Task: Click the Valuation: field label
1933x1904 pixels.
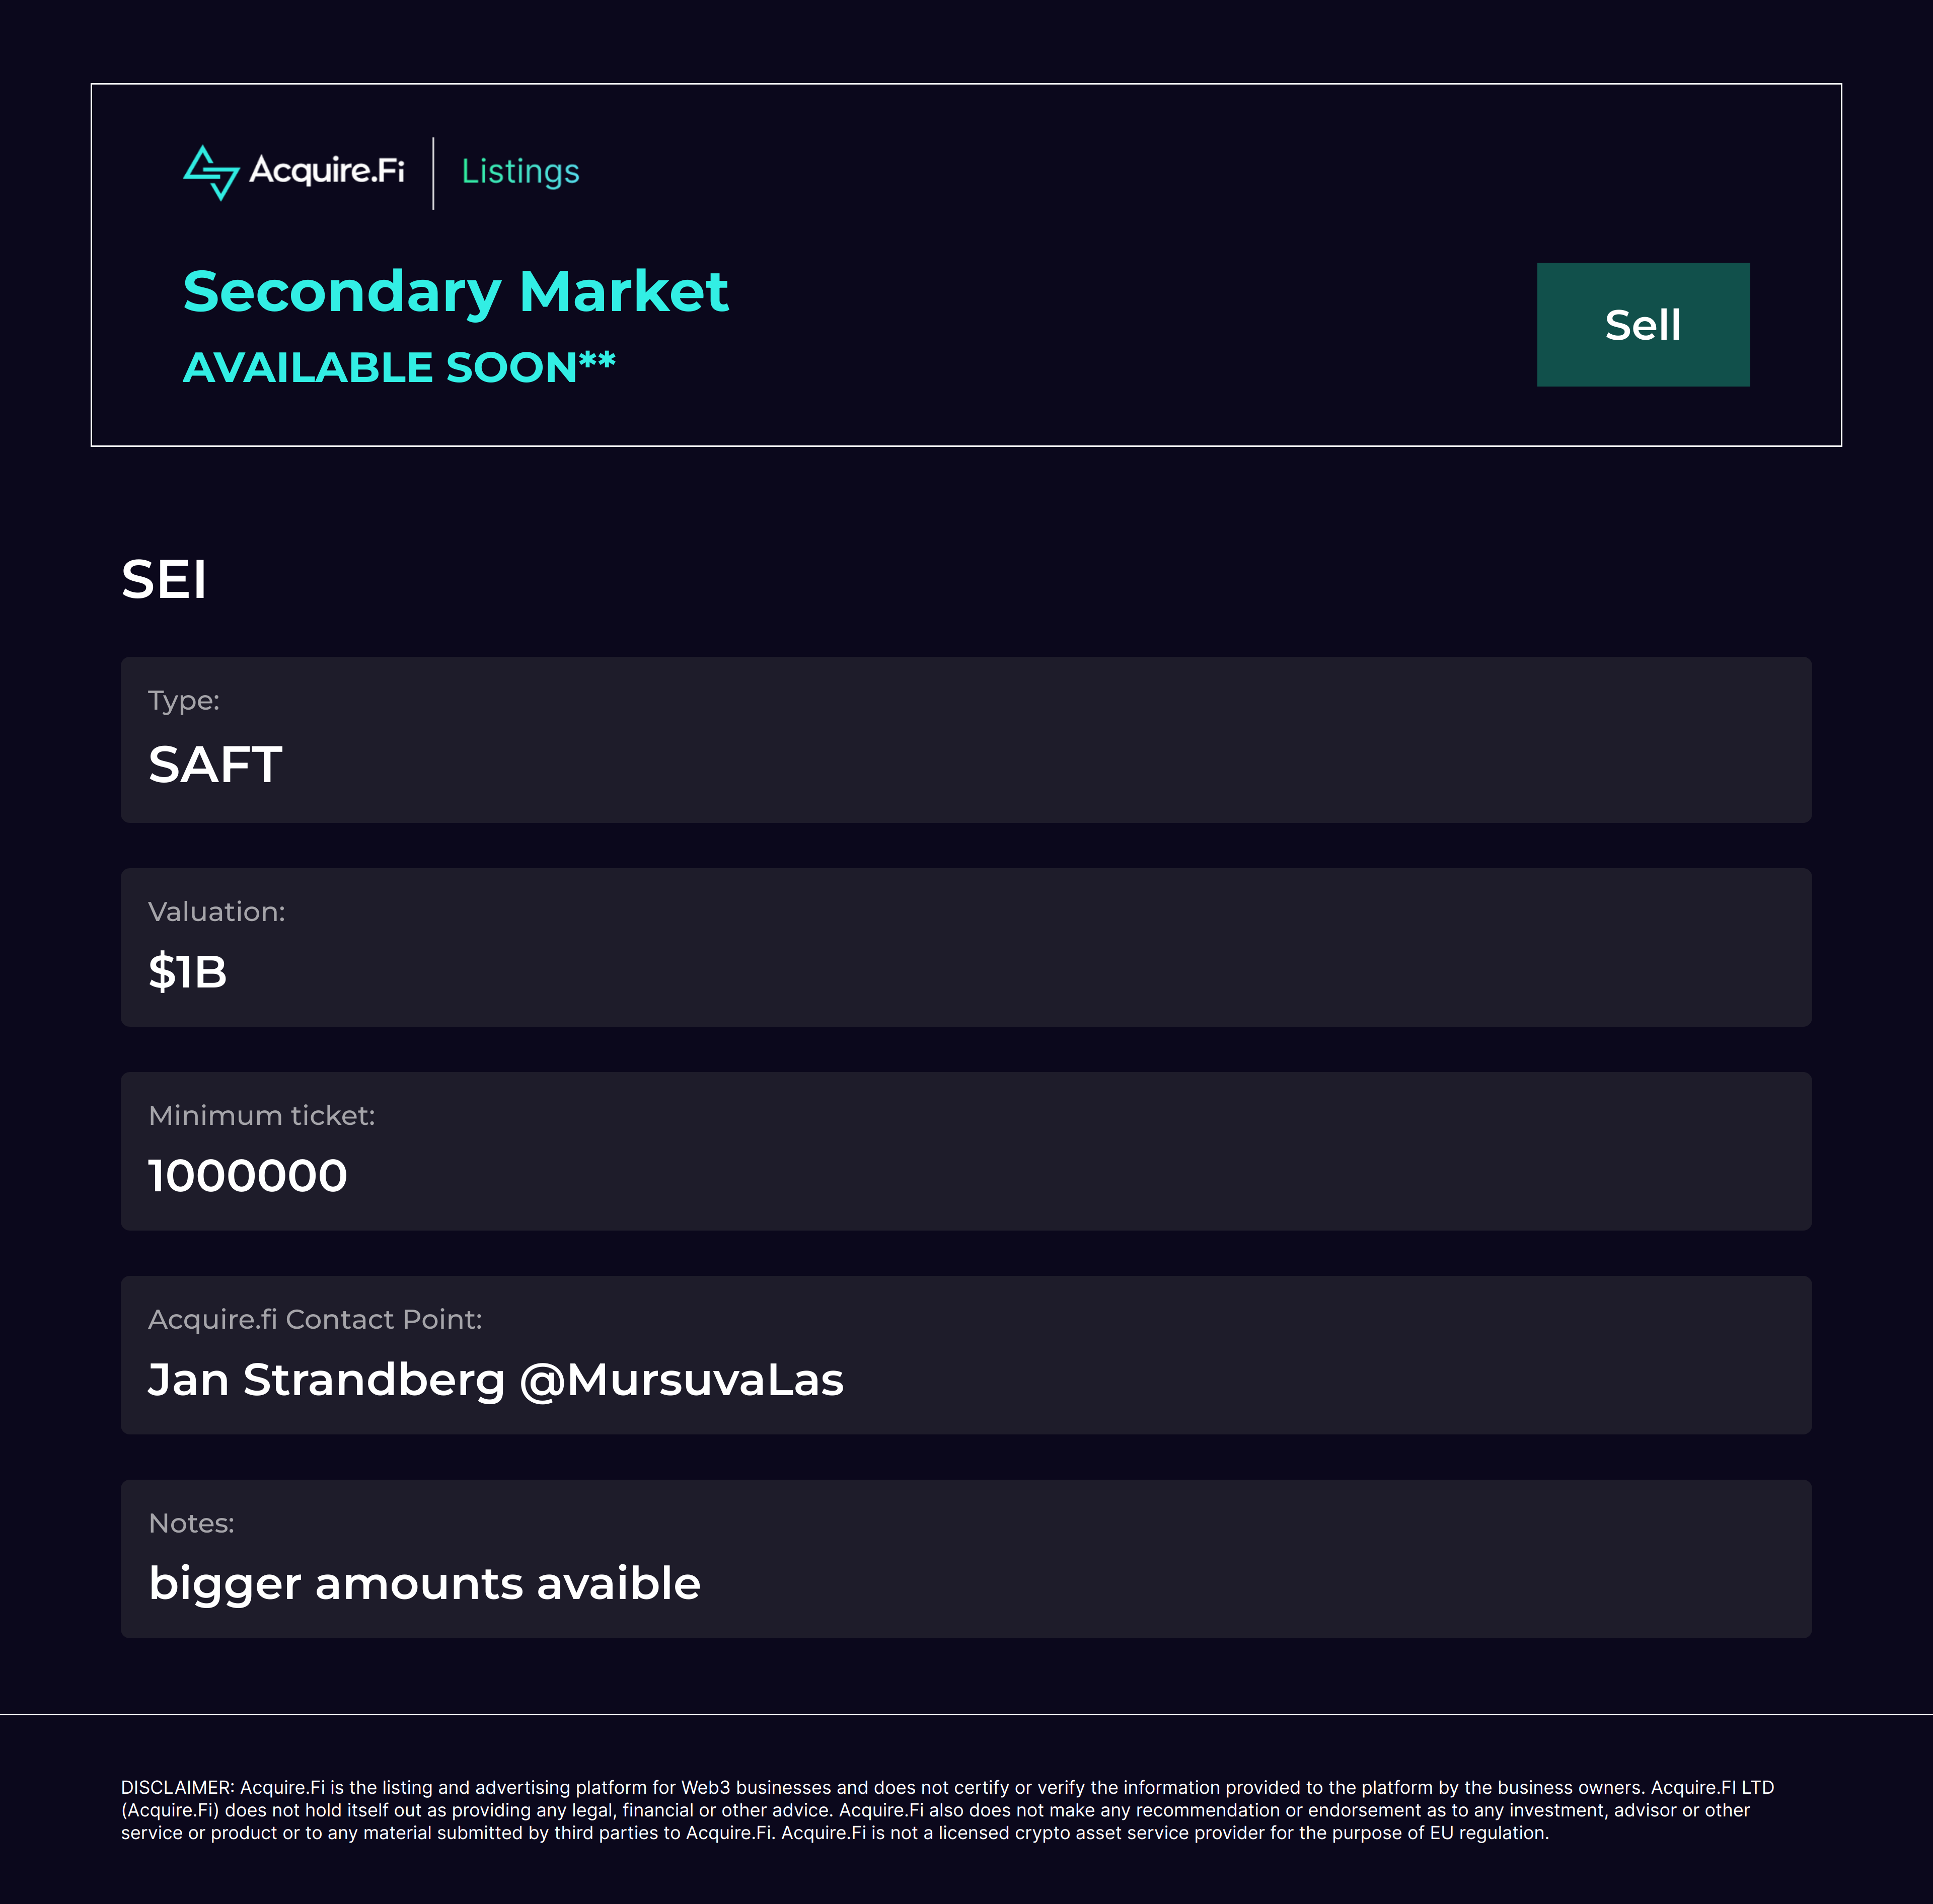Action: tap(217, 912)
